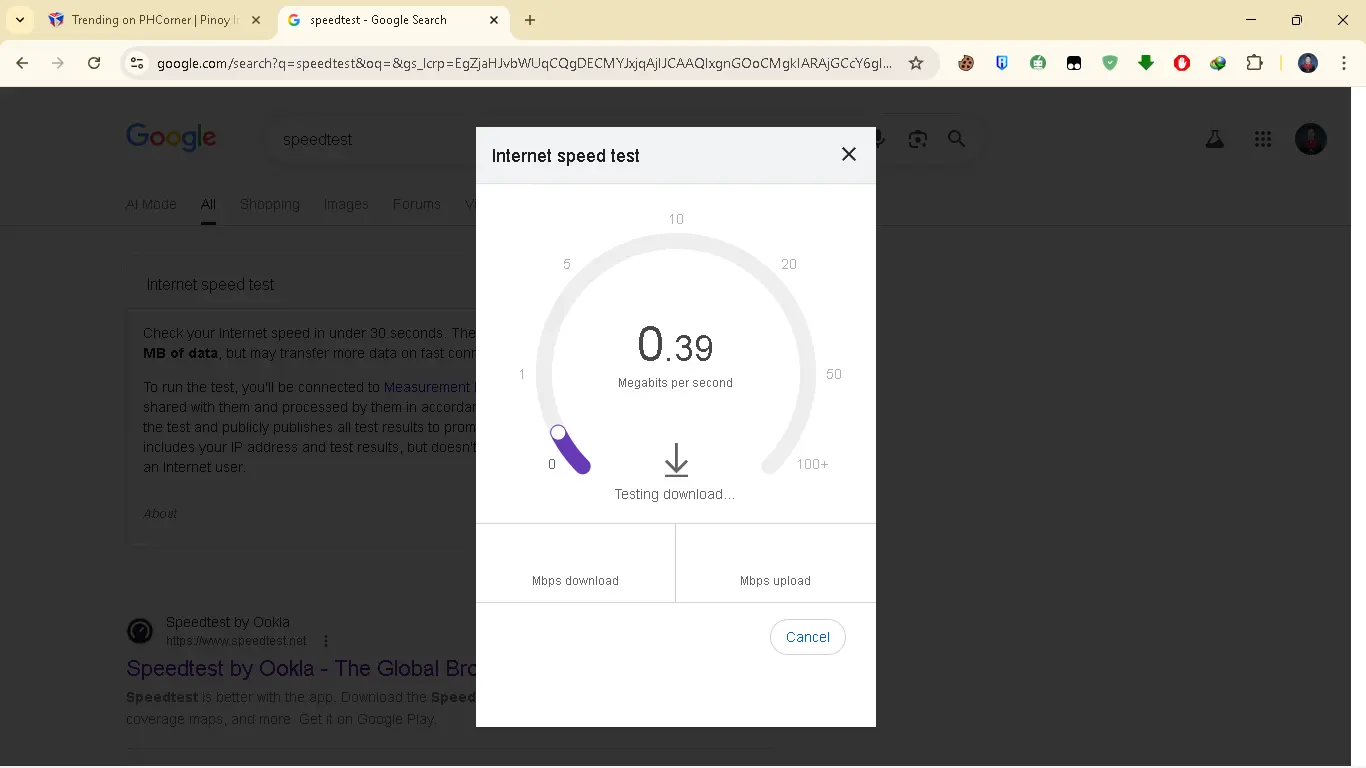Click the 'Megabits per second' label
The height and width of the screenshot is (768, 1366).
(675, 383)
